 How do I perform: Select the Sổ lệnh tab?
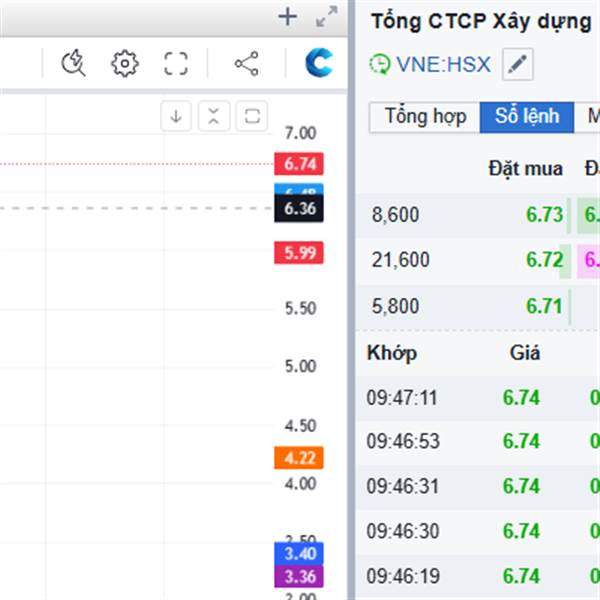tap(527, 117)
